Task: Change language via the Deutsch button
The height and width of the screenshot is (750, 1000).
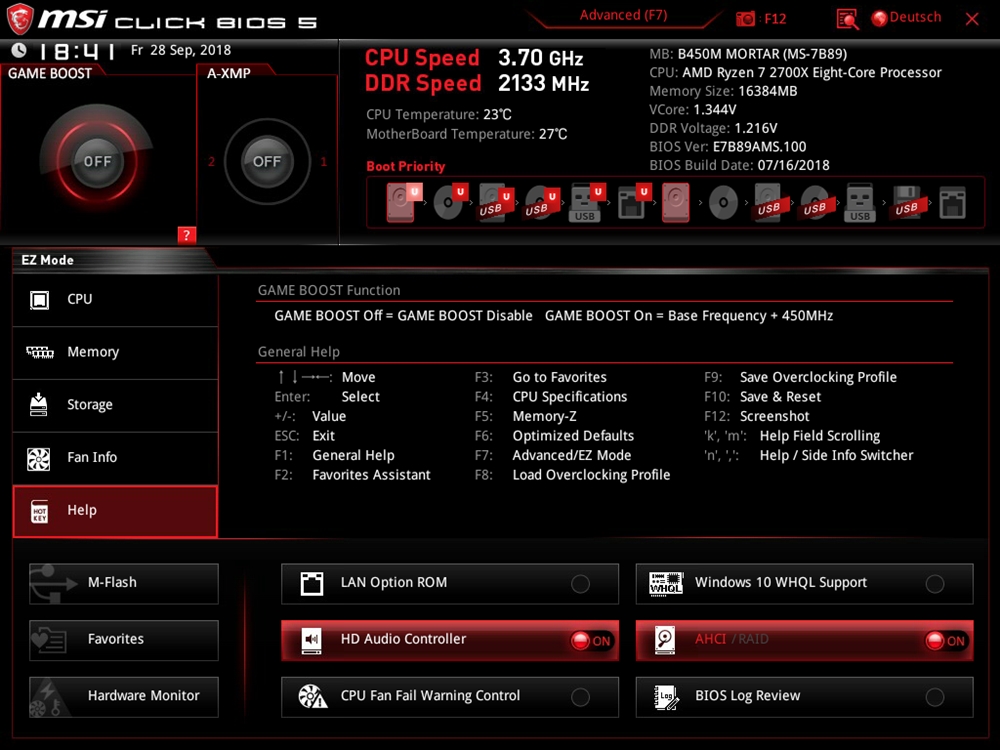Action: (906, 17)
